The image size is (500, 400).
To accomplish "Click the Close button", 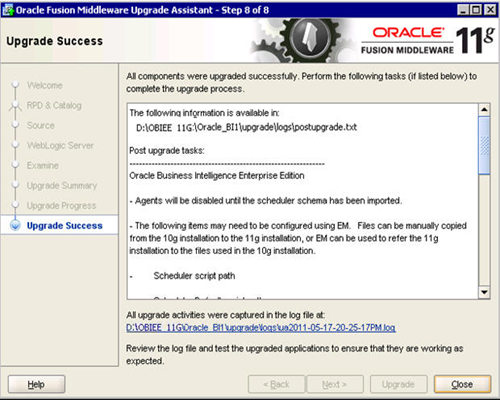I will click(462, 384).
